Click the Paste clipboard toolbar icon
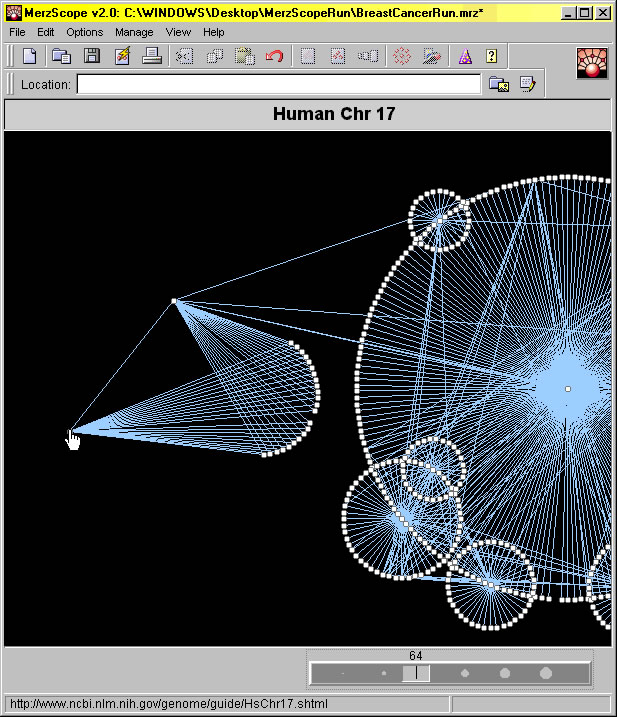The image size is (617, 717). tap(244, 56)
